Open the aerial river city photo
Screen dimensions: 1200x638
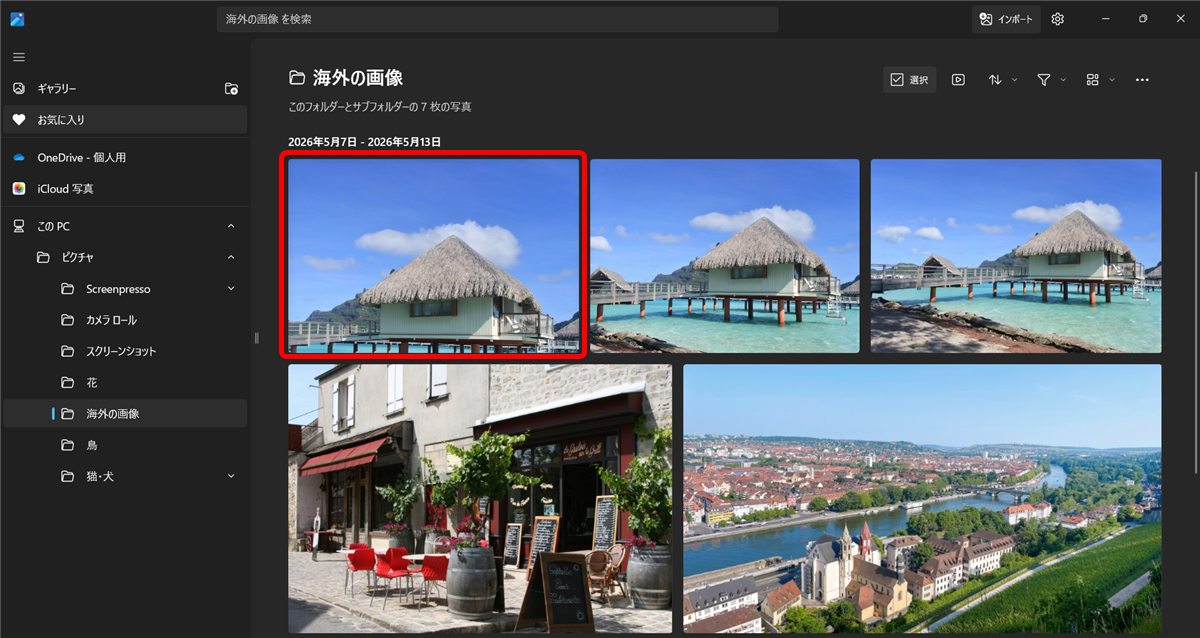click(922, 499)
